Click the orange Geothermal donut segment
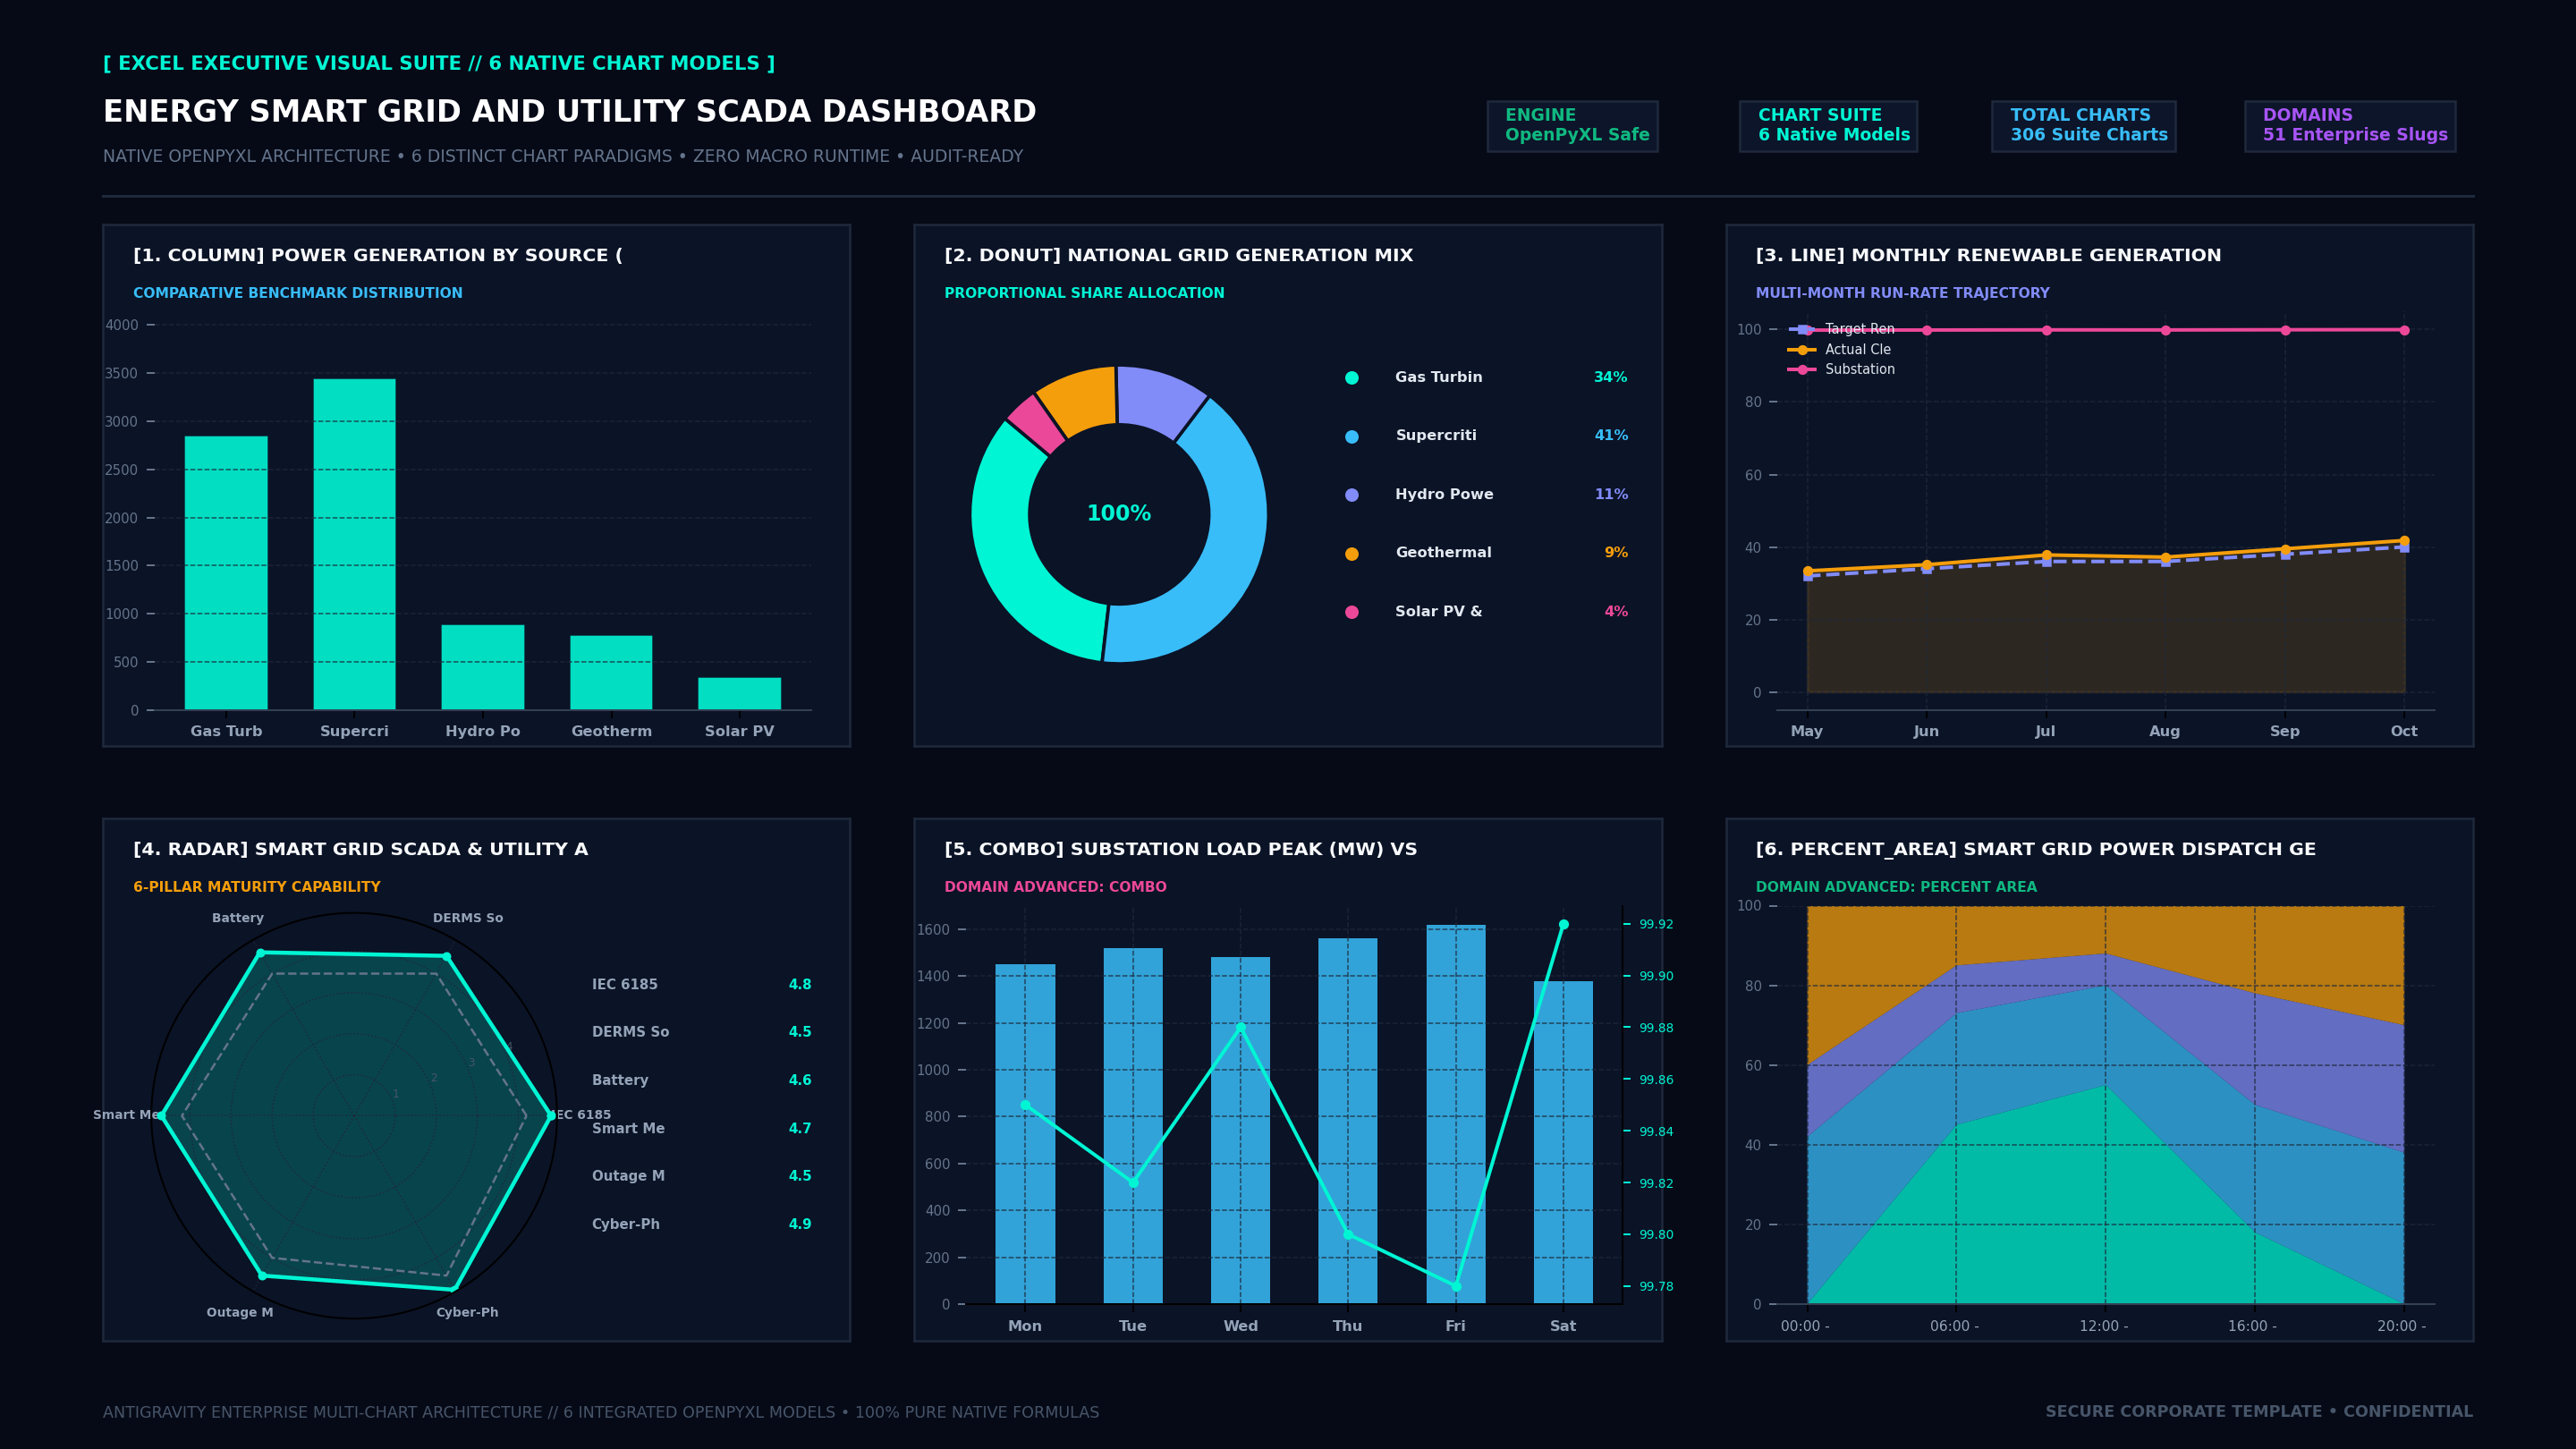 coord(1082,399)
